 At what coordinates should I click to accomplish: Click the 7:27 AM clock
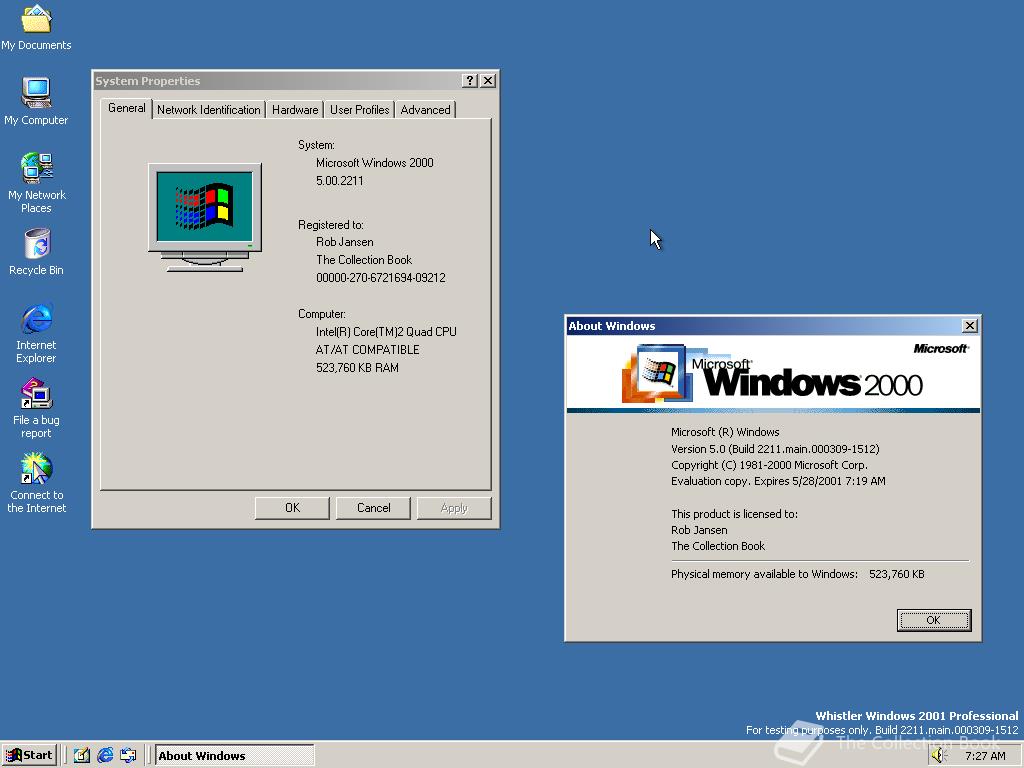985,756
